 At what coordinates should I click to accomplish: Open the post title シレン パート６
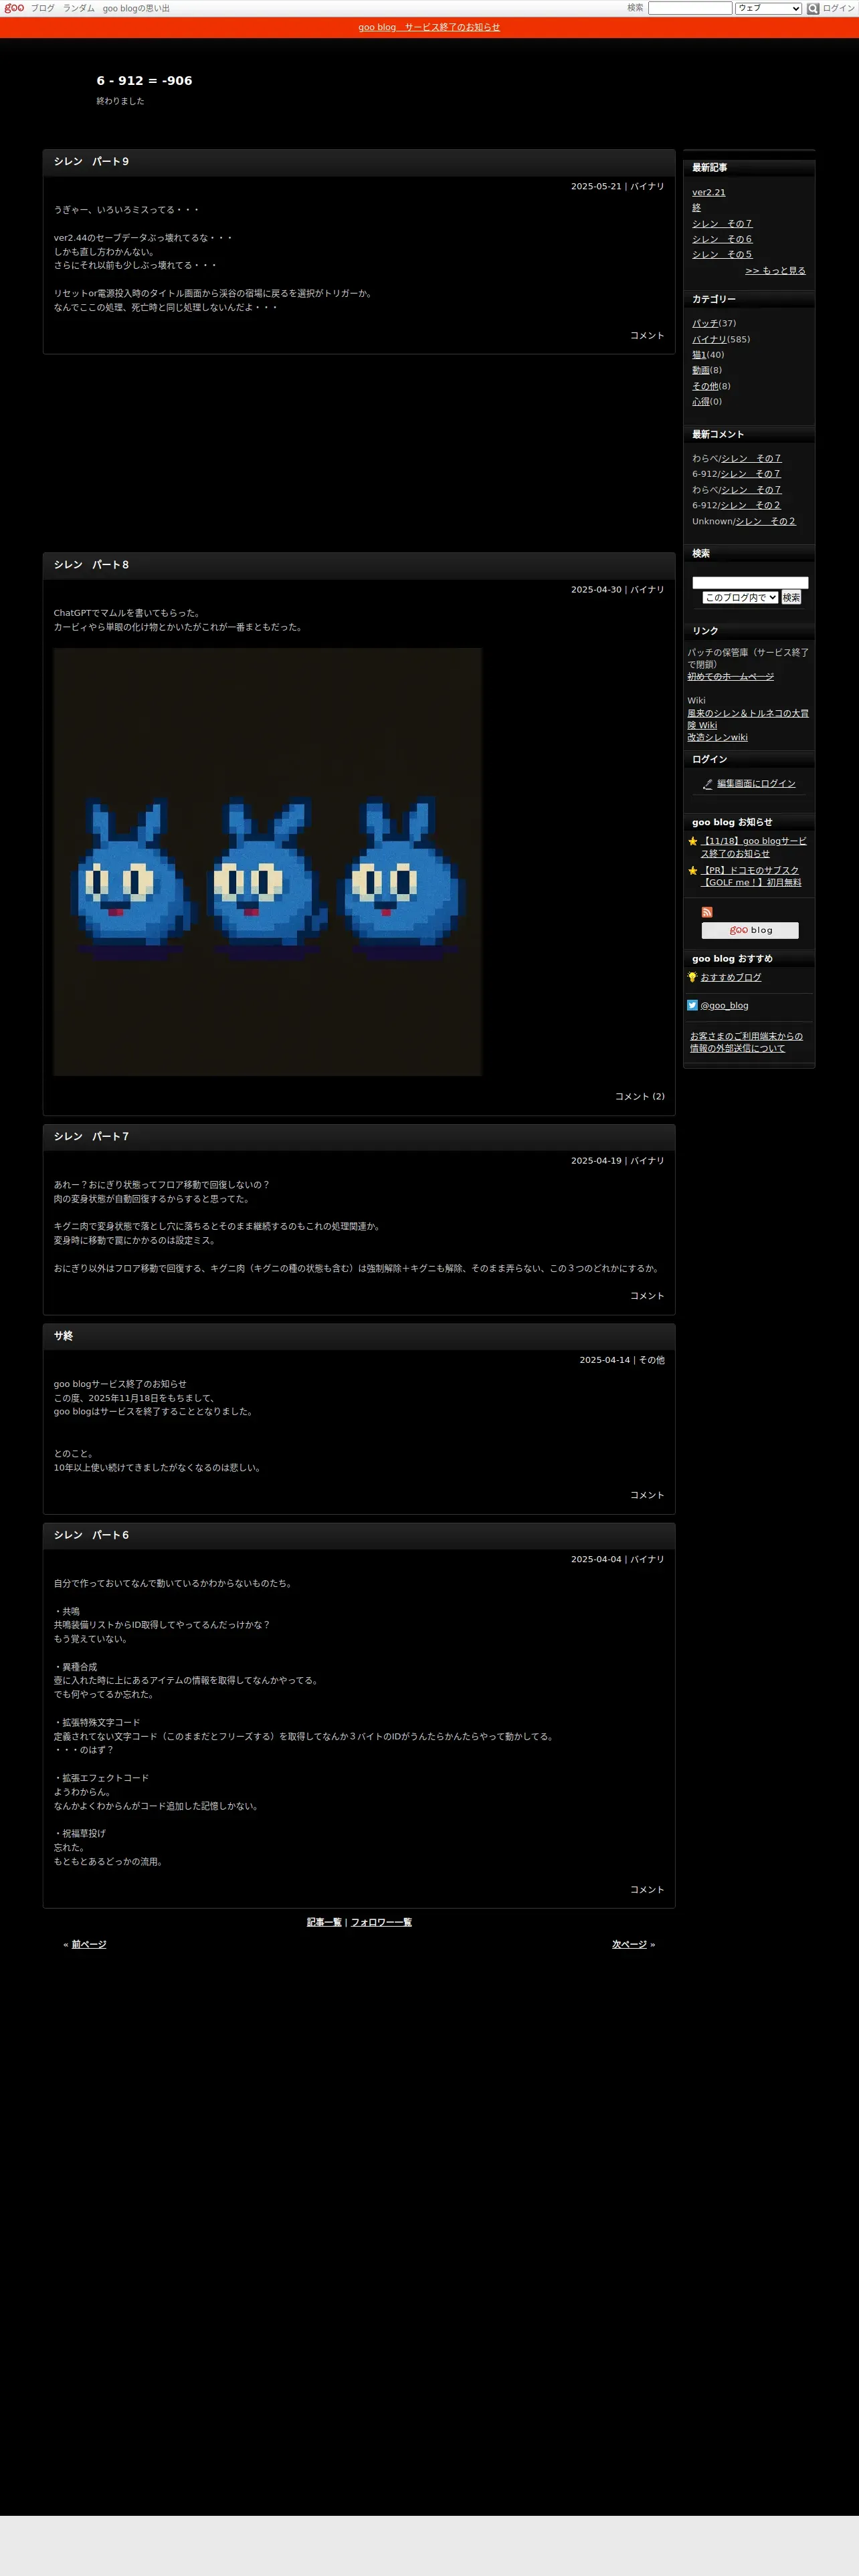pos(91,1535)
